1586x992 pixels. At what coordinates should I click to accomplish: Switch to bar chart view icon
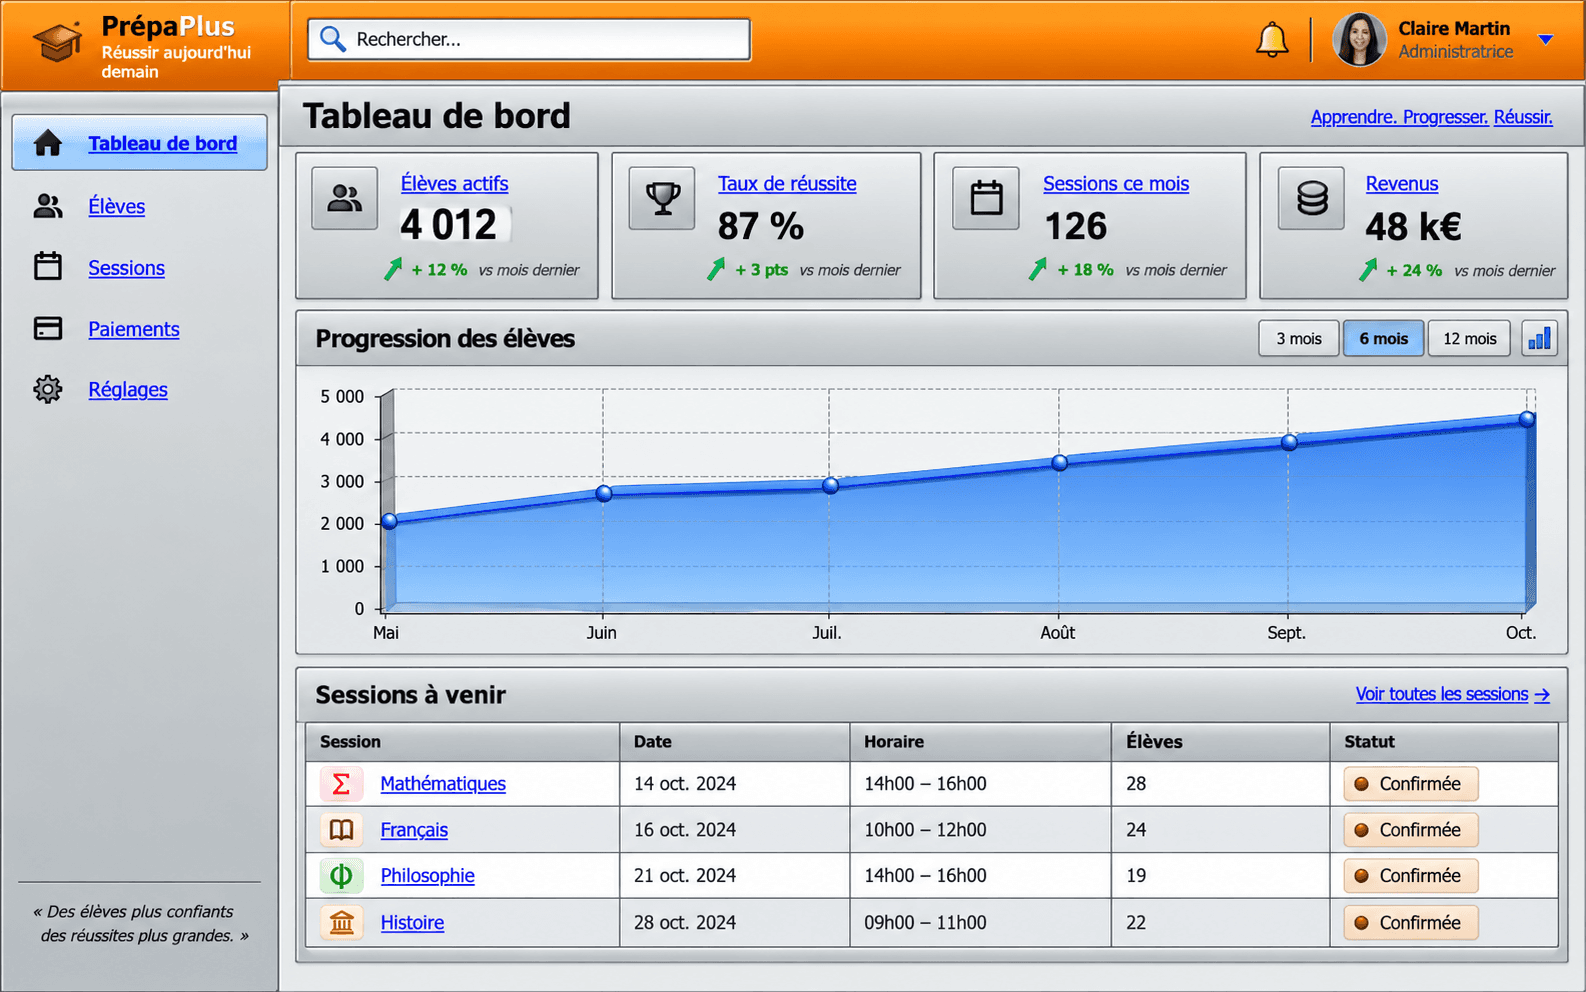[x=1539, y=338]
